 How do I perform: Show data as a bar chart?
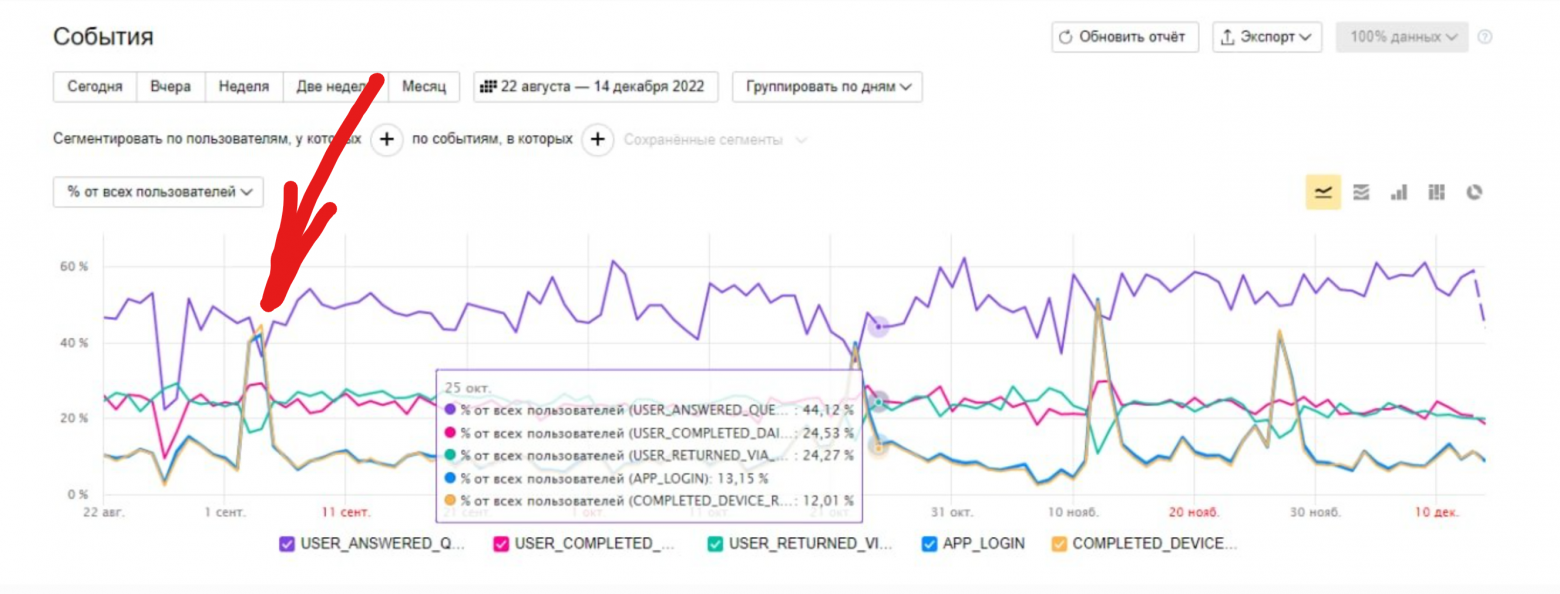(x=1399, y=193)
